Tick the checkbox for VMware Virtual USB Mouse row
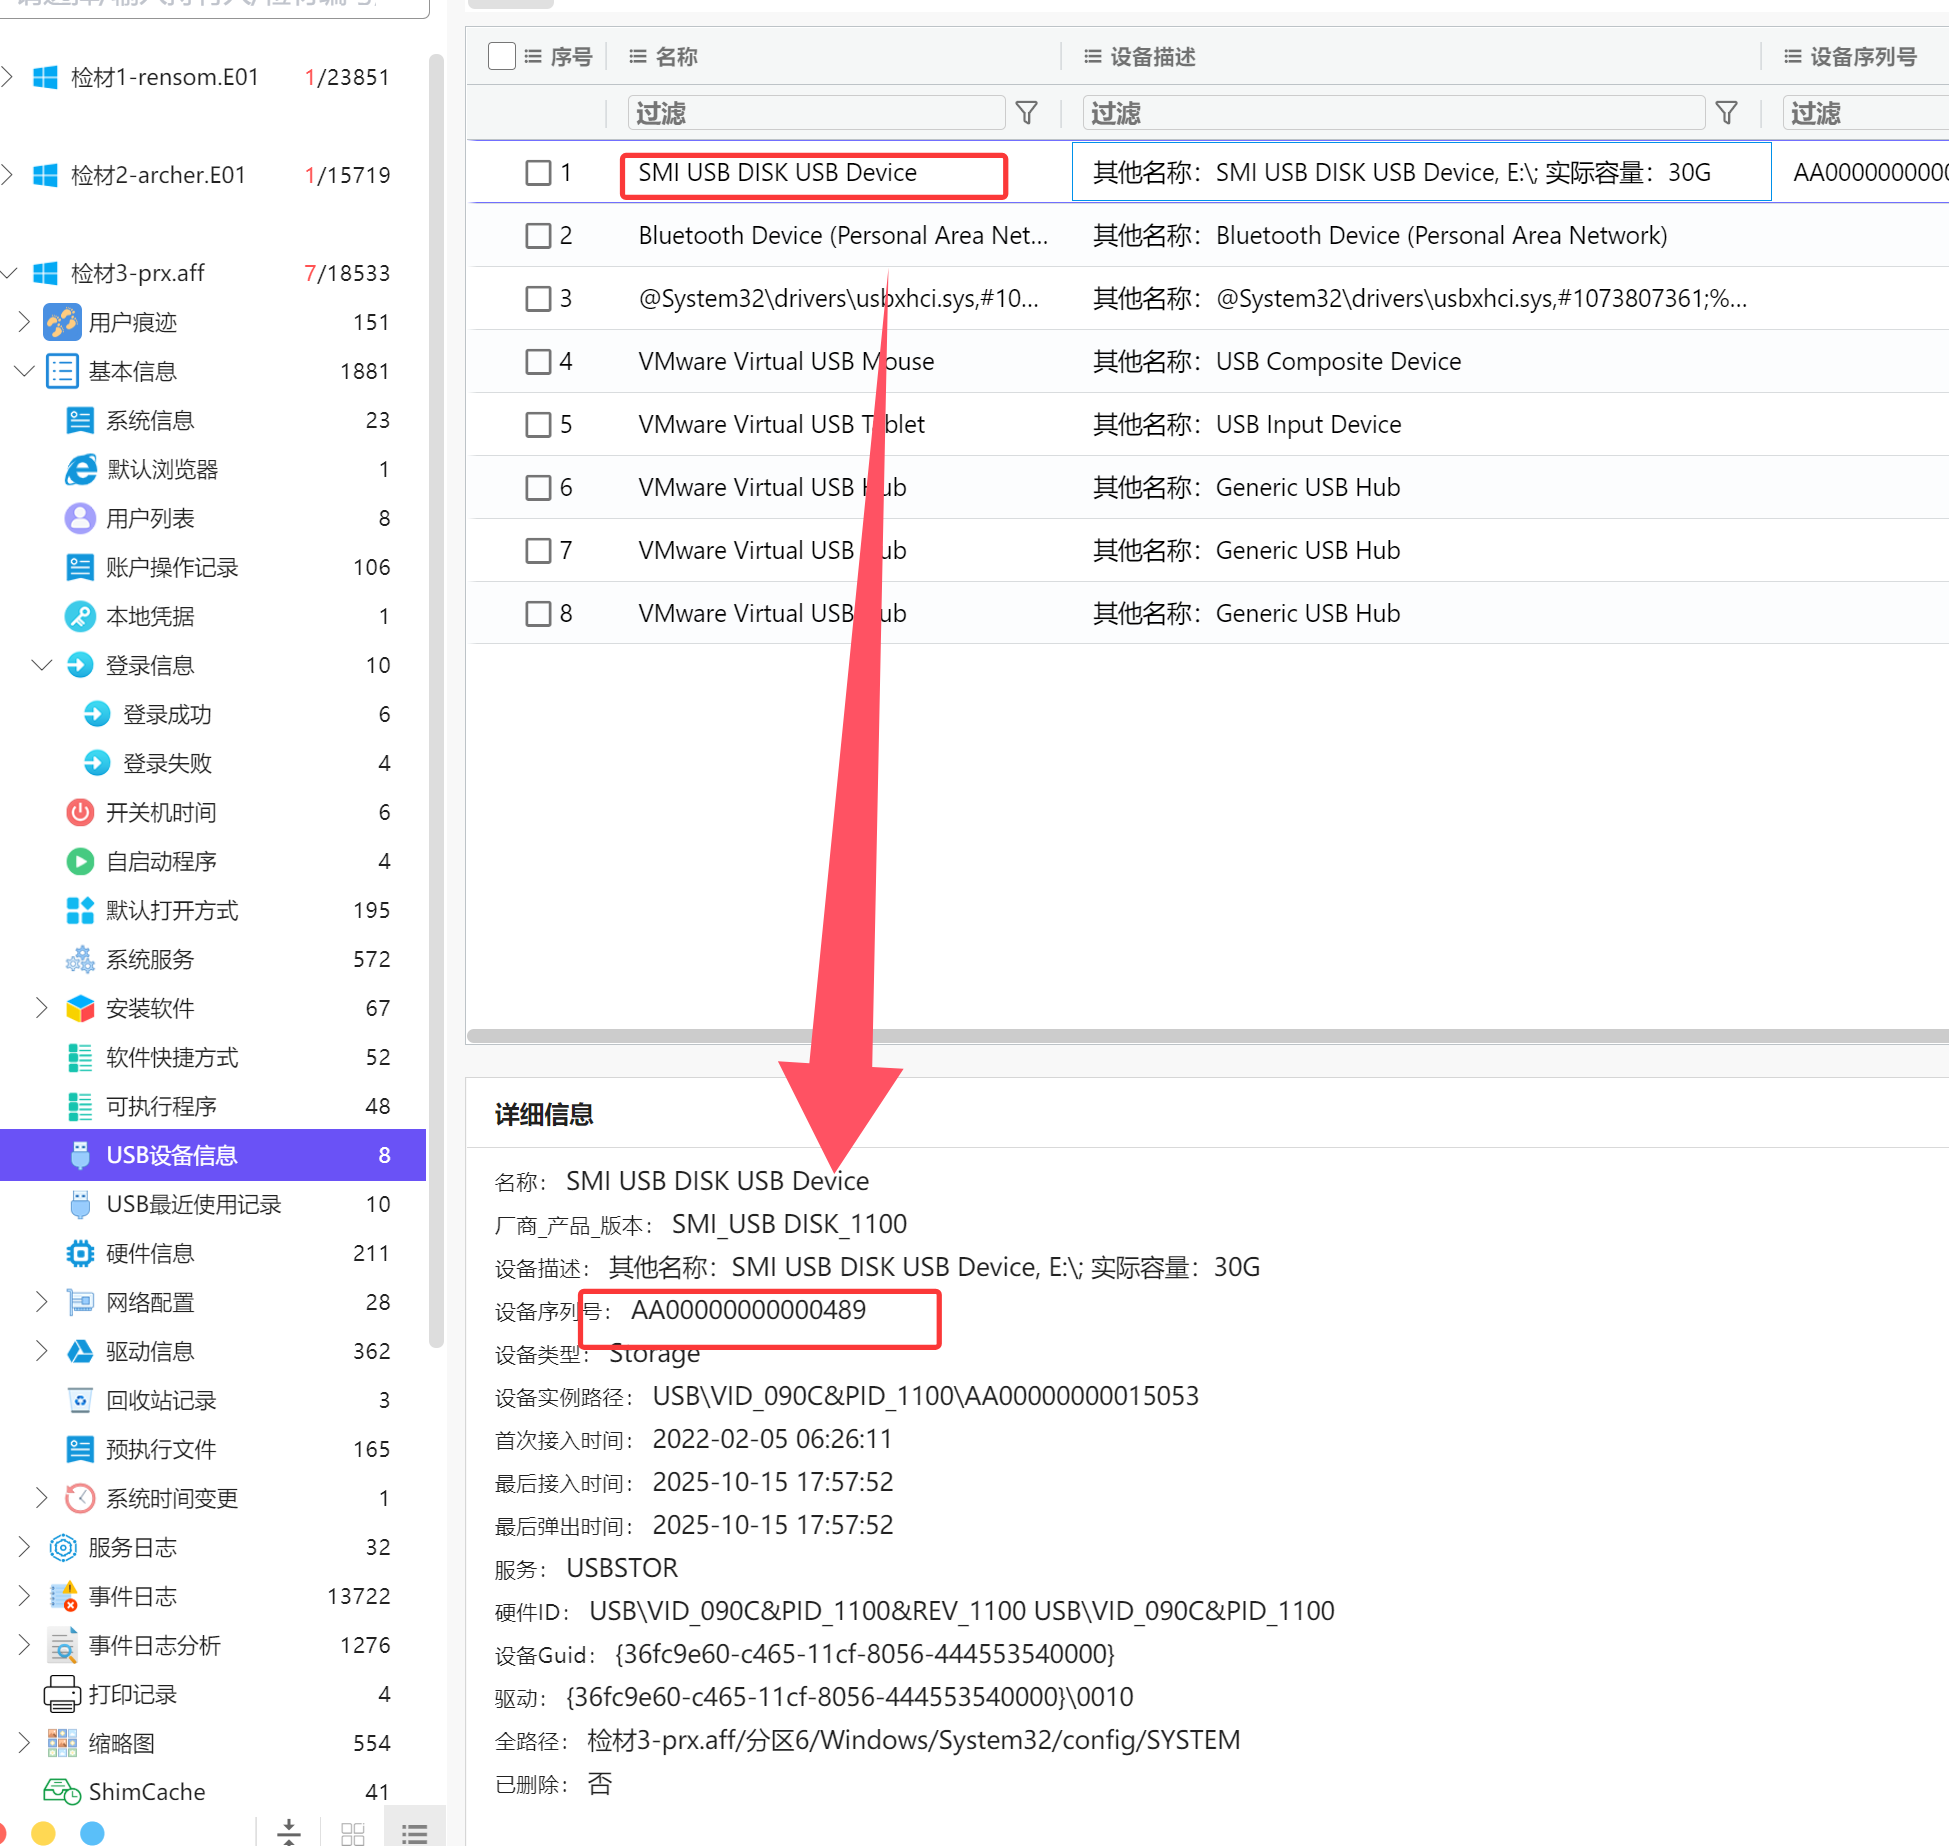Screen dimensions: 1949x1846 pyautogui.click(x=538, y=361)
